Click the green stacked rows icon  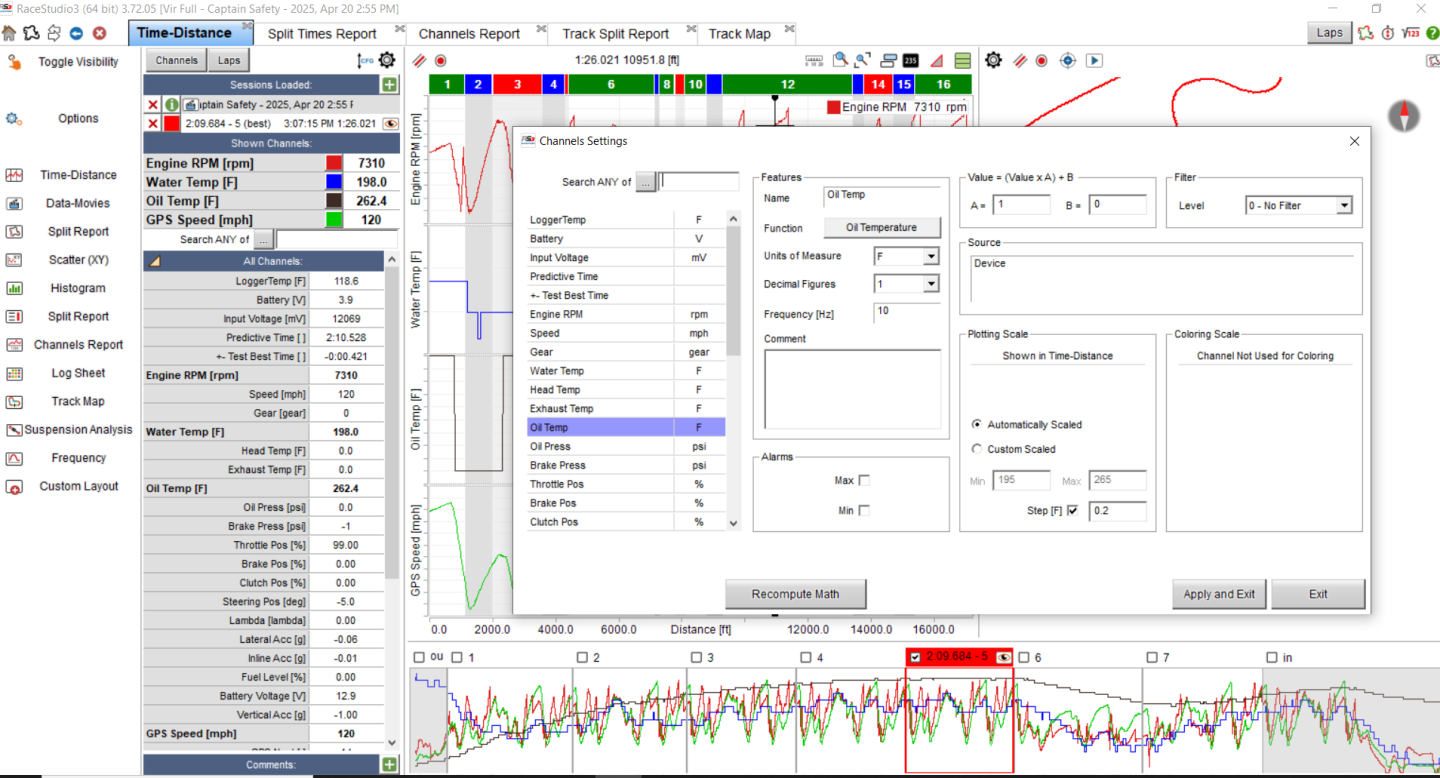coord(962,60)
